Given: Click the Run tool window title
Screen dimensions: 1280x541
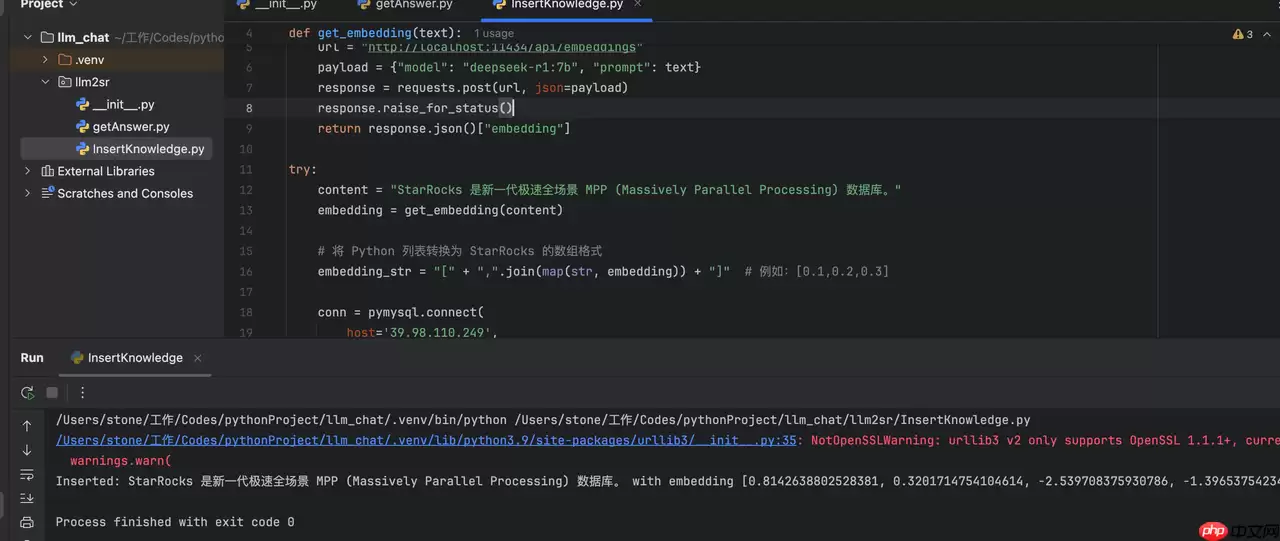Looking at the screenshot, I should pyautogui.click(x=32, y=358).
